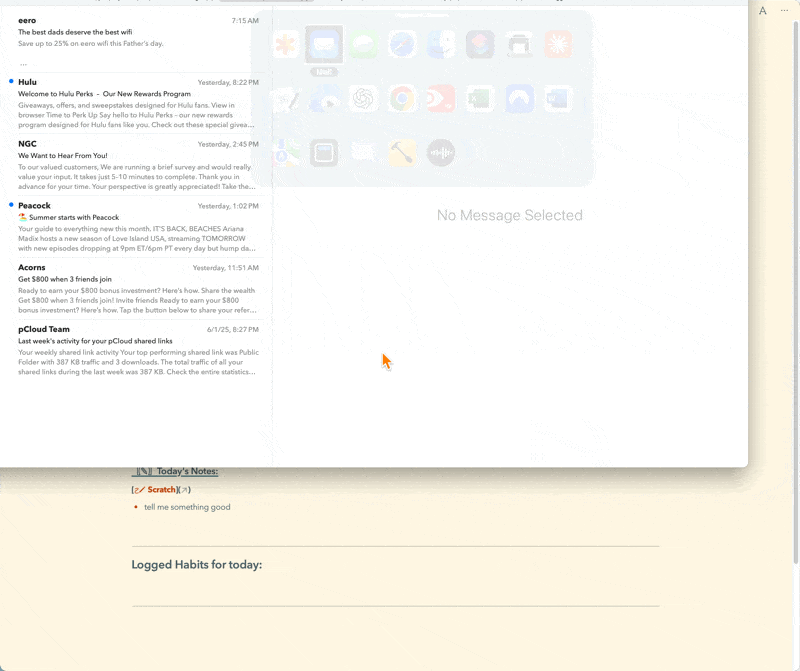800x671 pixels.
Task: Open the pCloud Team shared links email
Action: [x=138, y=350]
